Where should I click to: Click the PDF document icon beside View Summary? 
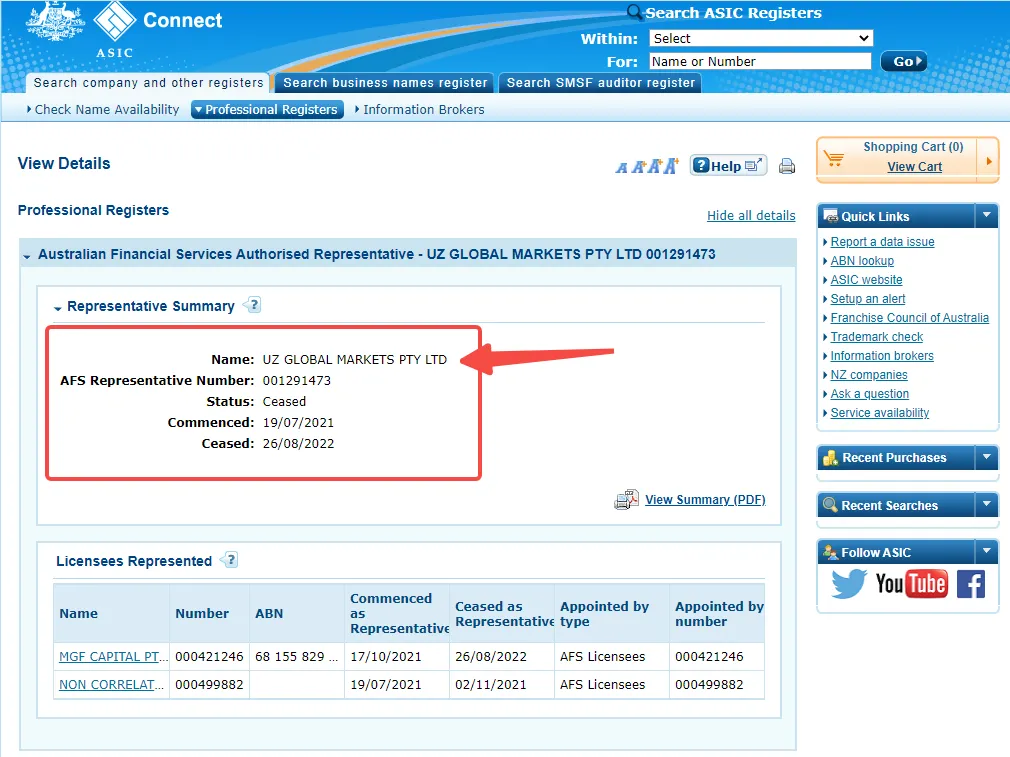(626, 499)
